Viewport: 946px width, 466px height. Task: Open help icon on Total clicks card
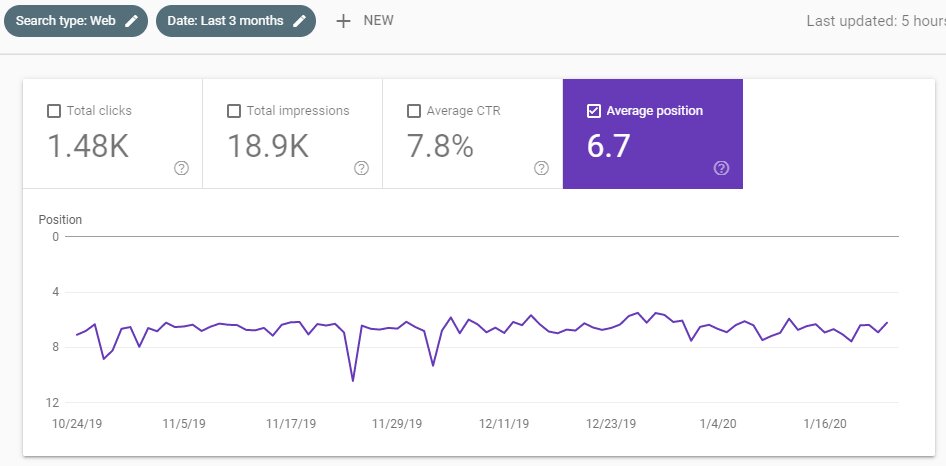coord(181,168)
